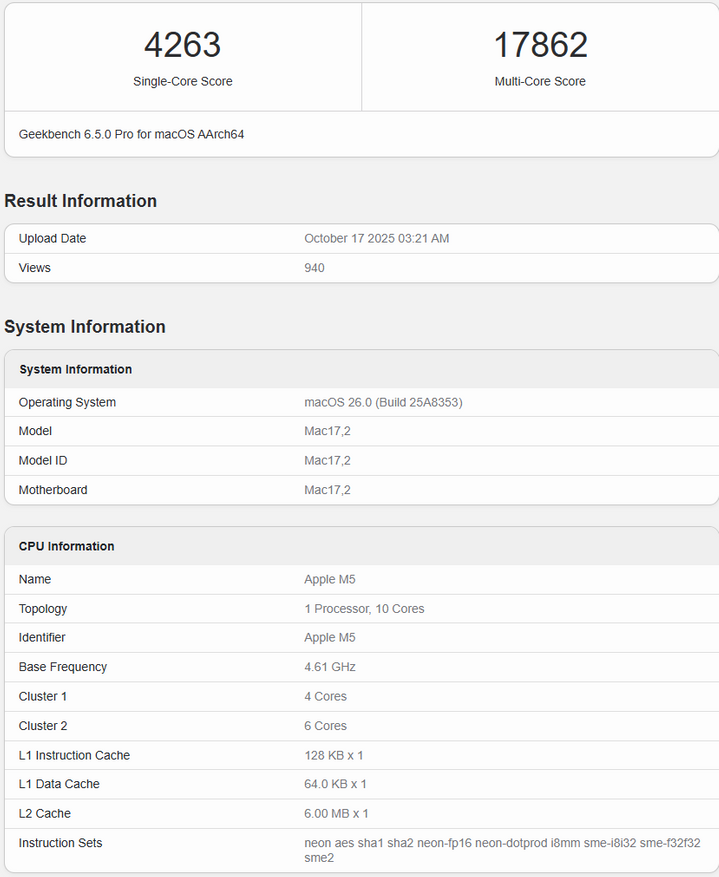Click the Result Information heading
The width and height of the screenshot is (719, 877).
pos(80,201)
